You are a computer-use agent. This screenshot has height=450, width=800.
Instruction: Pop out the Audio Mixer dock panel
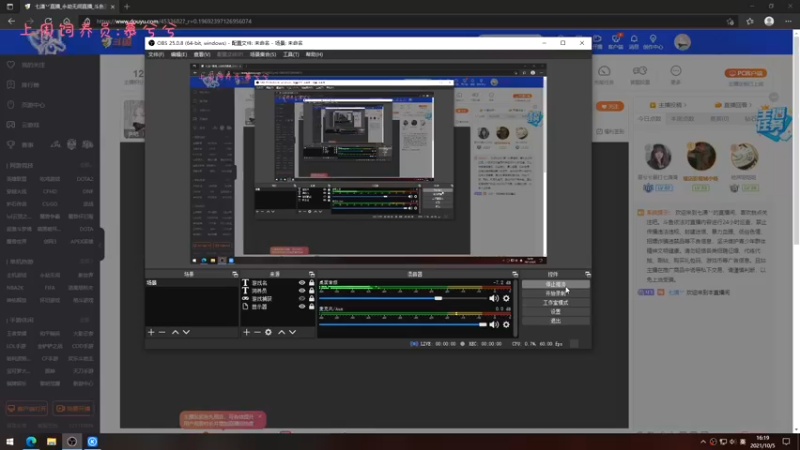515,274
